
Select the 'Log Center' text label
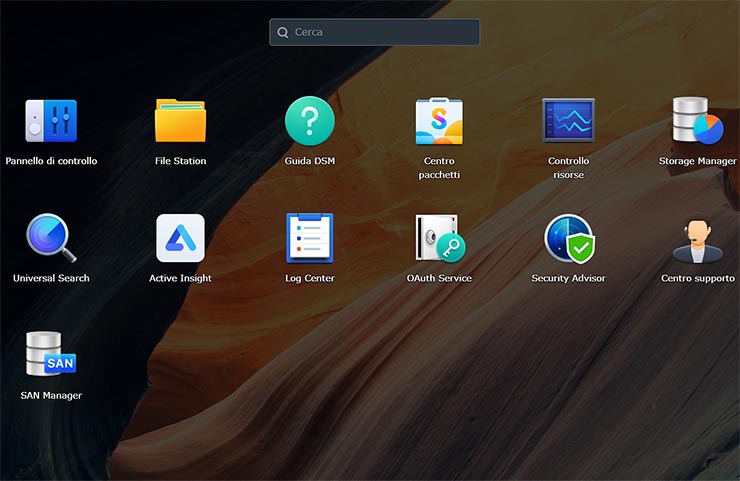310,278
